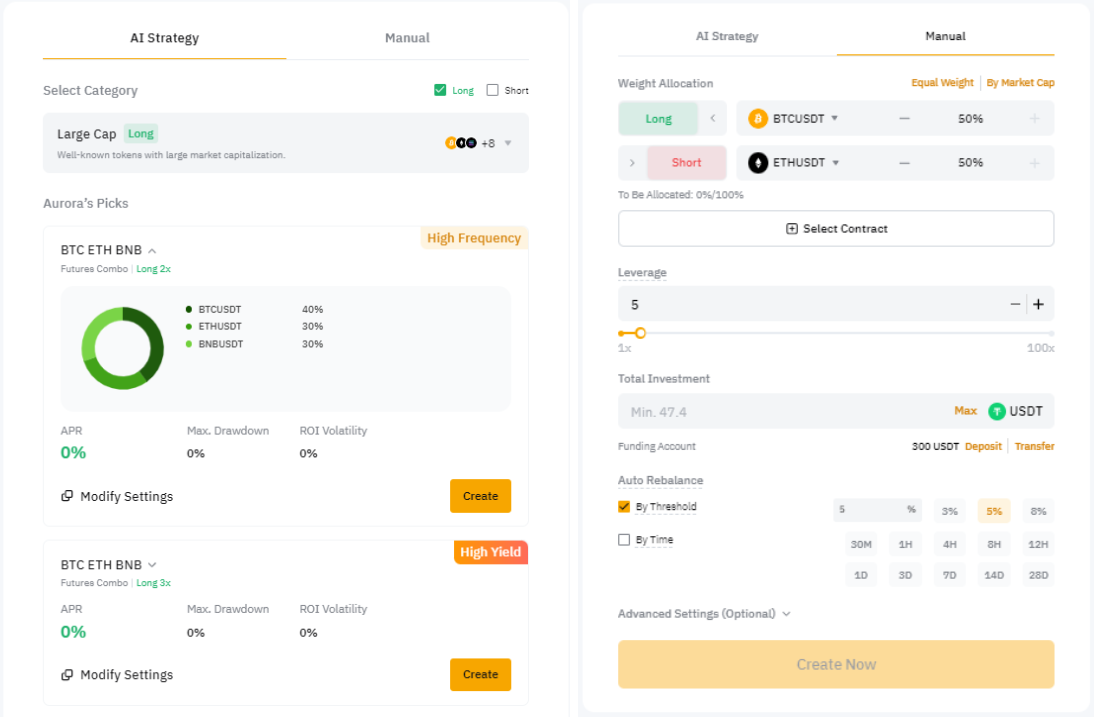The height and width of the screenshot is (719, 1096).
Task: Click the leverage minus stepper icon
Action: (1015, 305)
